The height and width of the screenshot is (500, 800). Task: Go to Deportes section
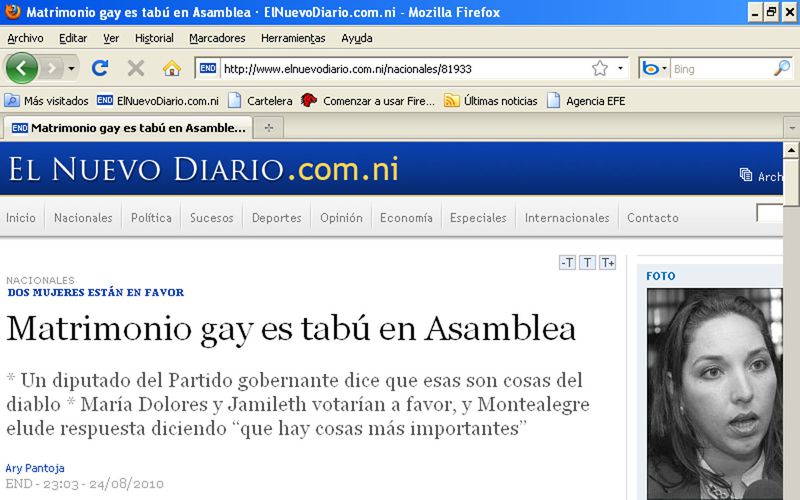277,218
